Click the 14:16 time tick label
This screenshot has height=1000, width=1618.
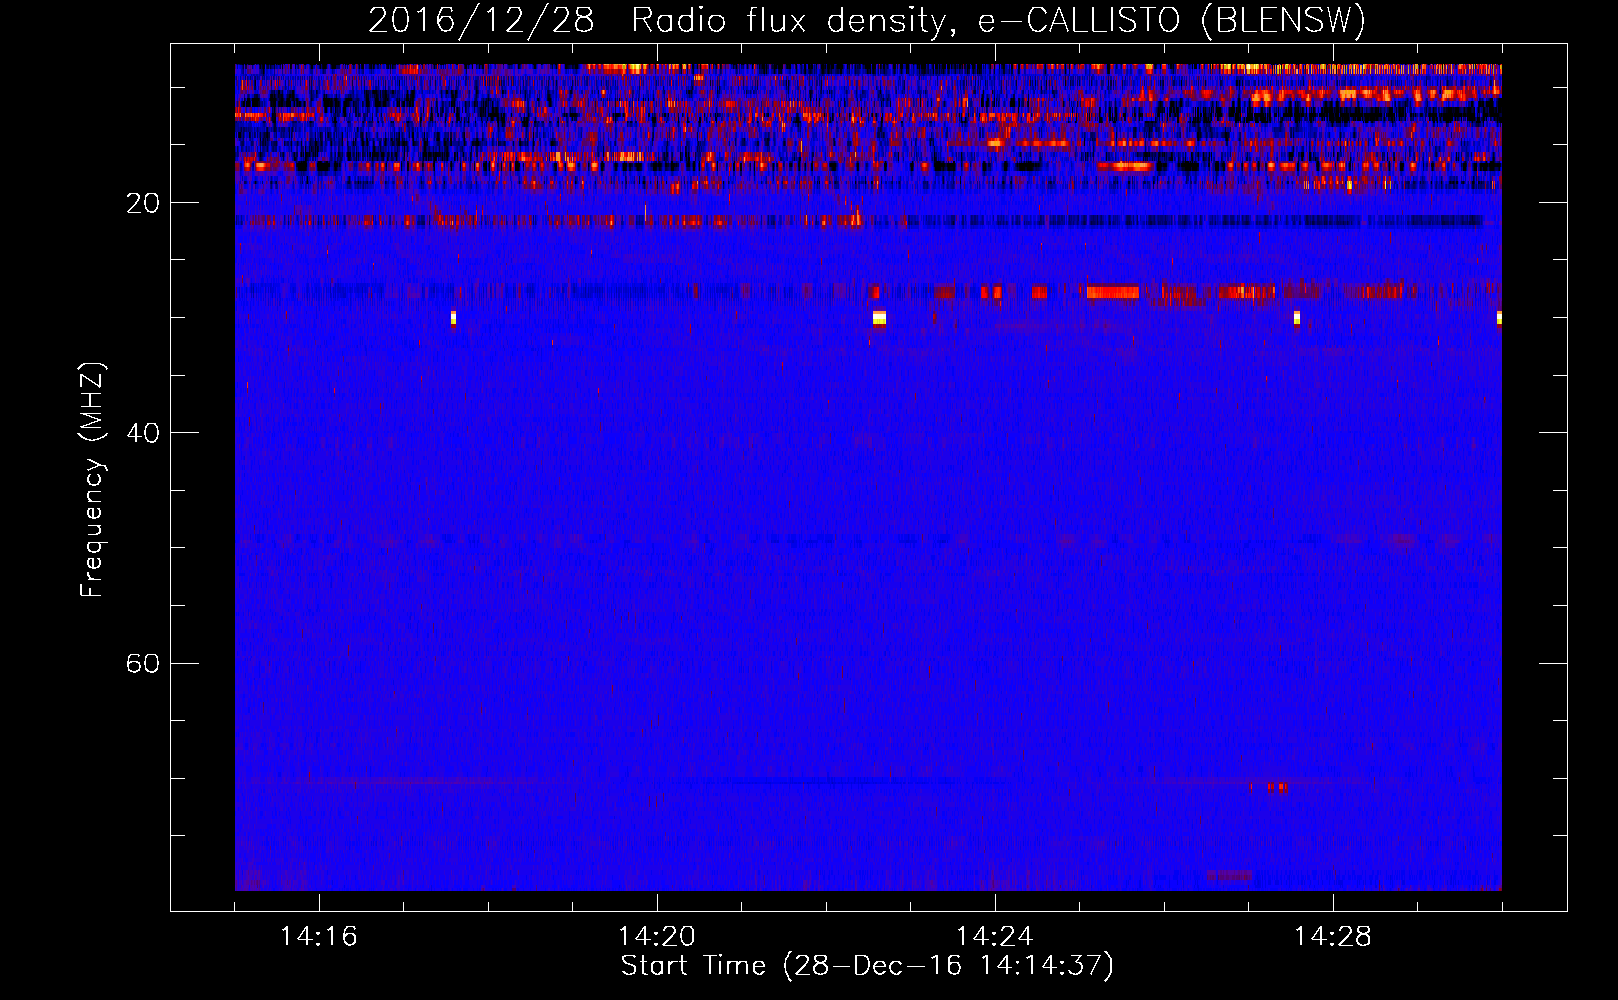point(319,937)
